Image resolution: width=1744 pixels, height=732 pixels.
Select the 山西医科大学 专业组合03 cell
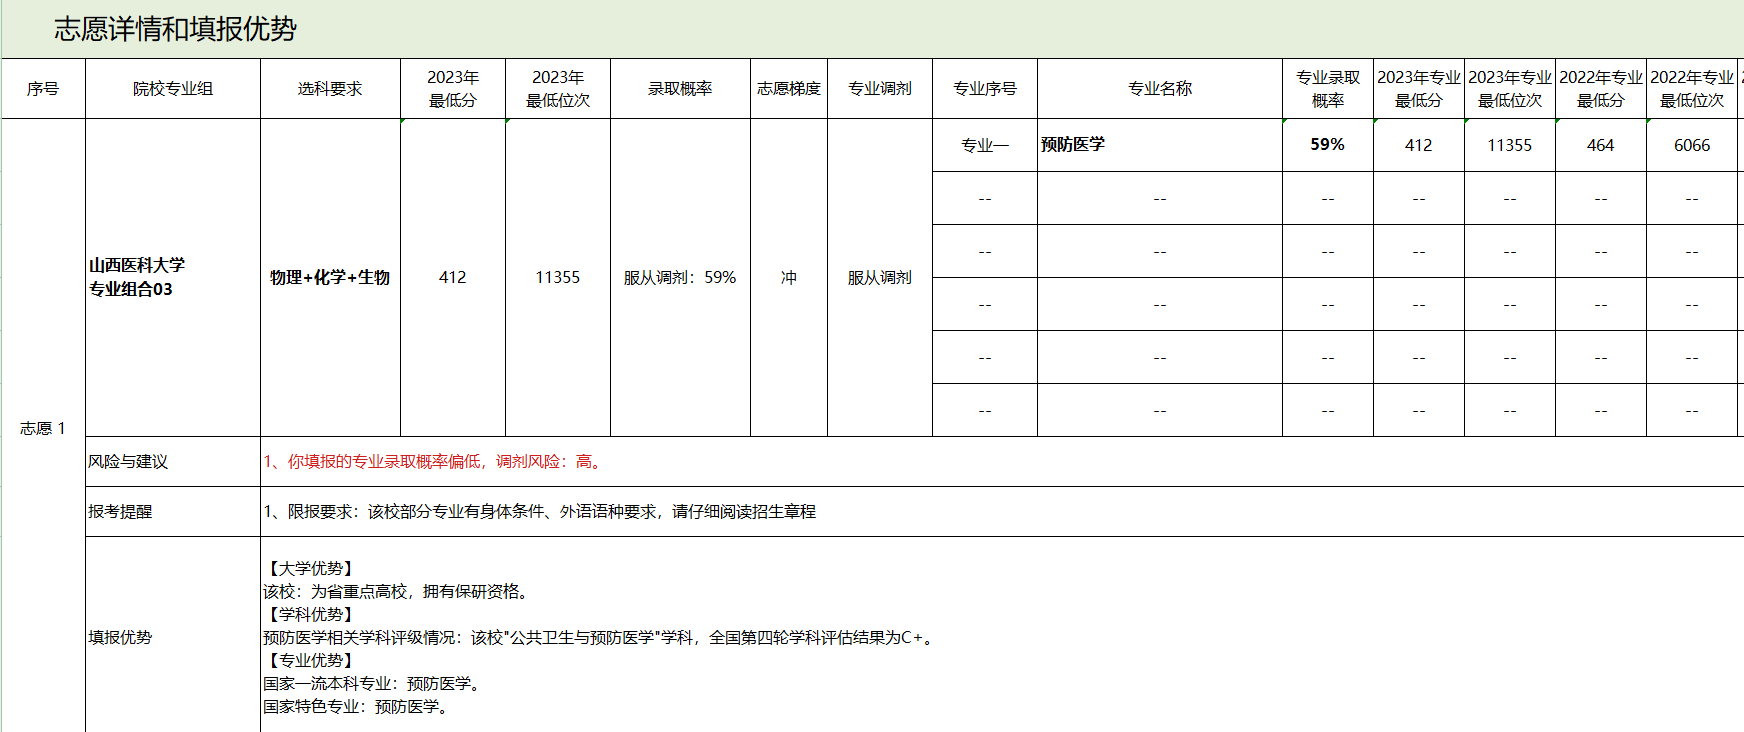pyautogui.click(x=173, y=277)
